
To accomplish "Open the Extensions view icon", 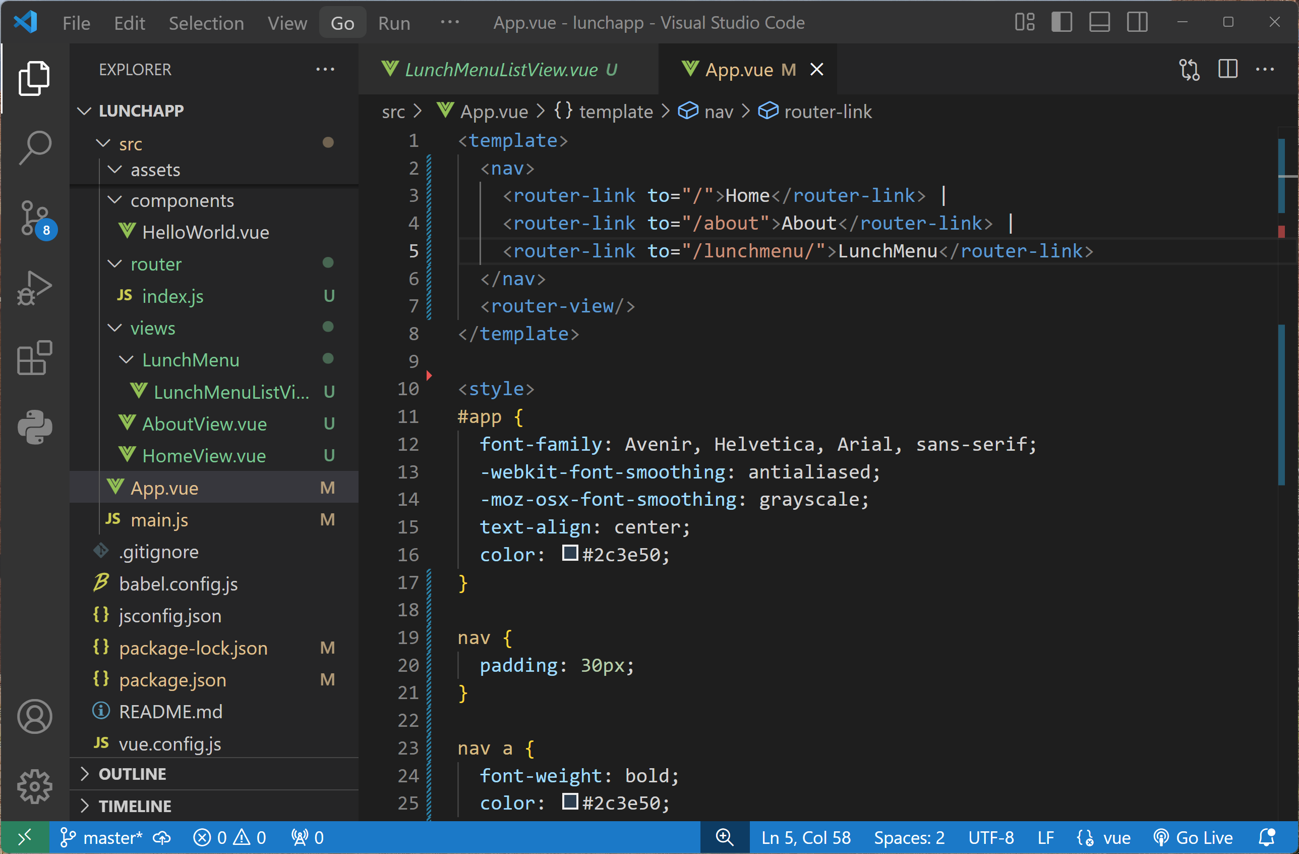I will coord(34,358).
